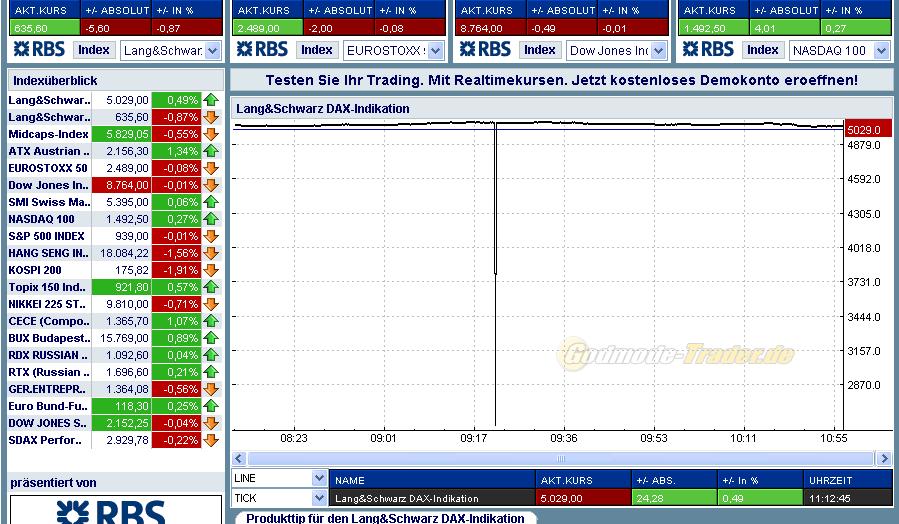Select the Midcaps-Index row name
This screenshot has width=899, height=524.
[x=48, y=134]
